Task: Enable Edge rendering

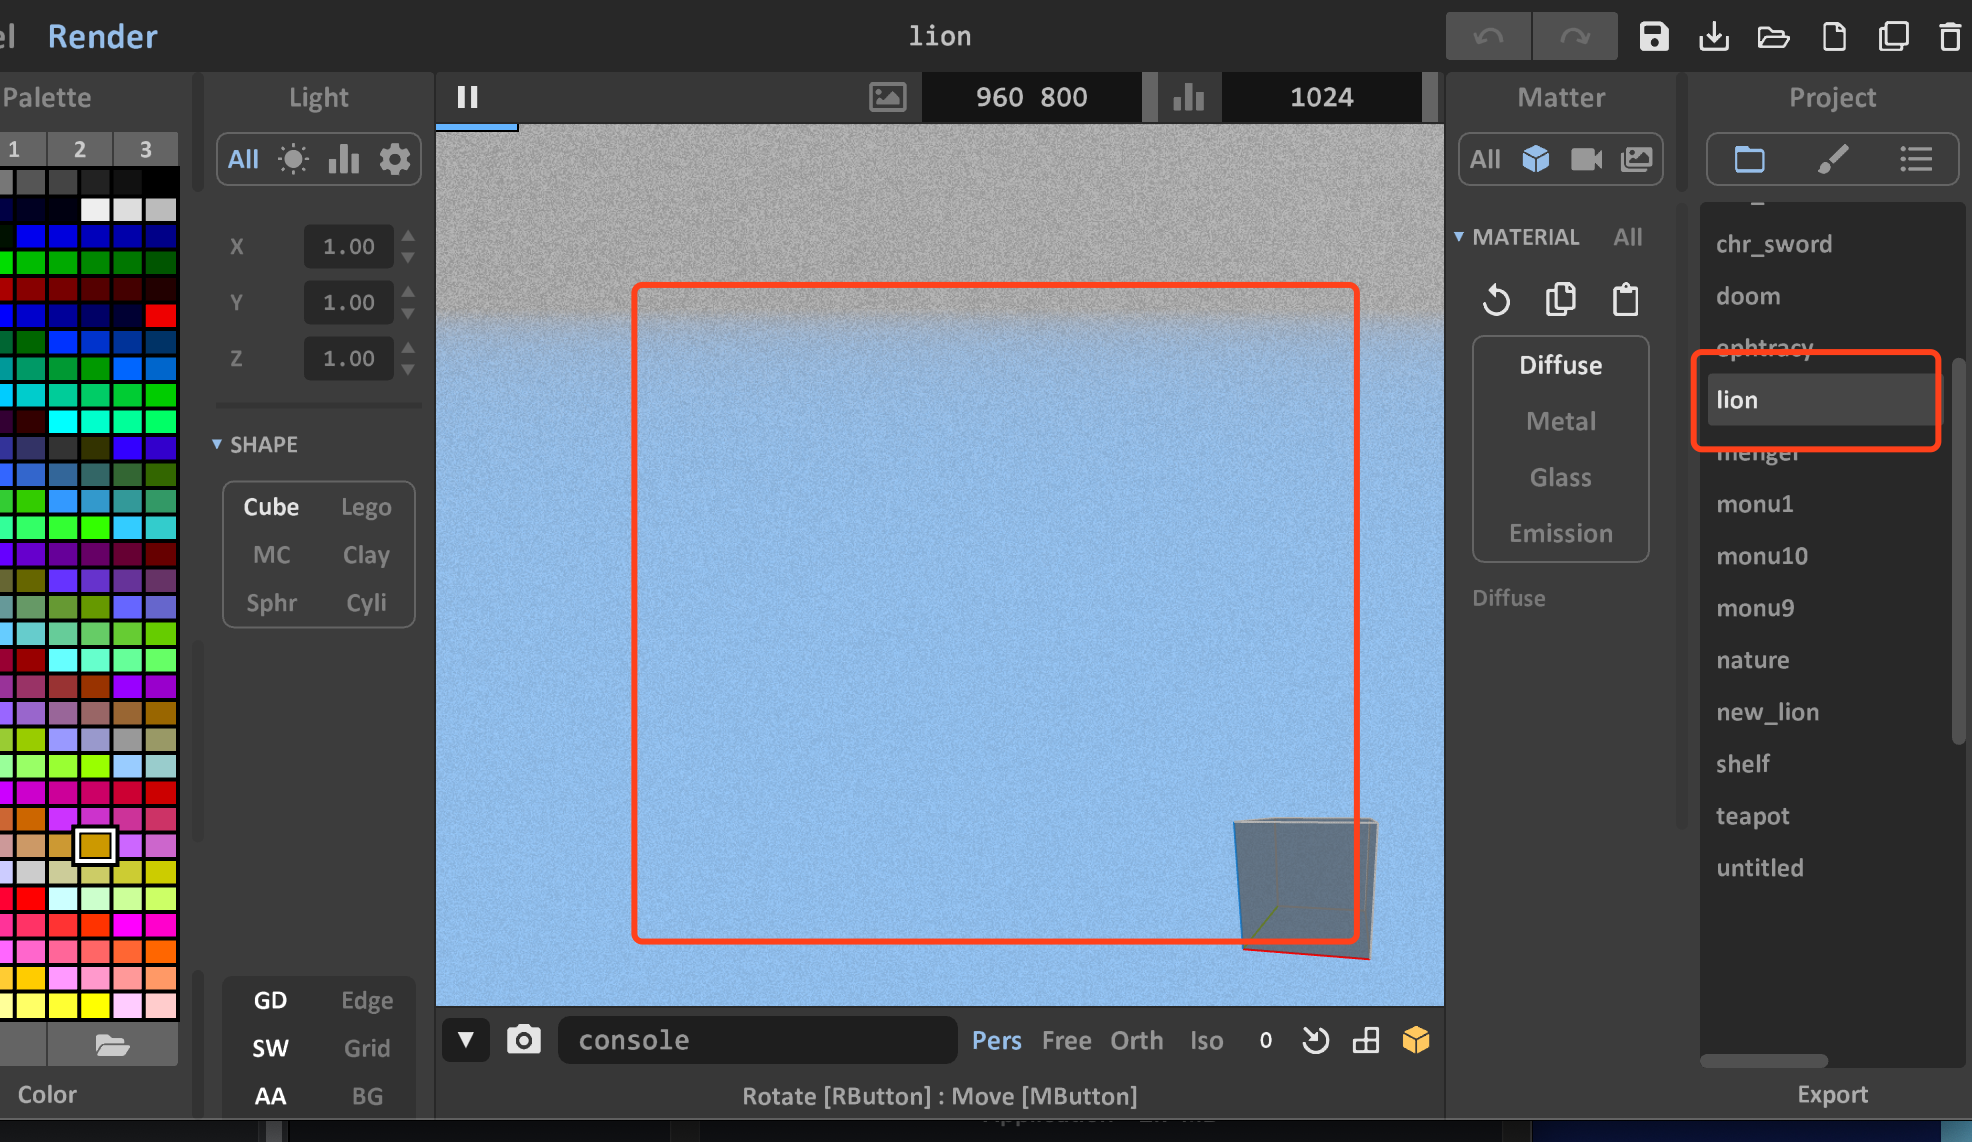Action: pyautogui.click(x=366, y=999)
